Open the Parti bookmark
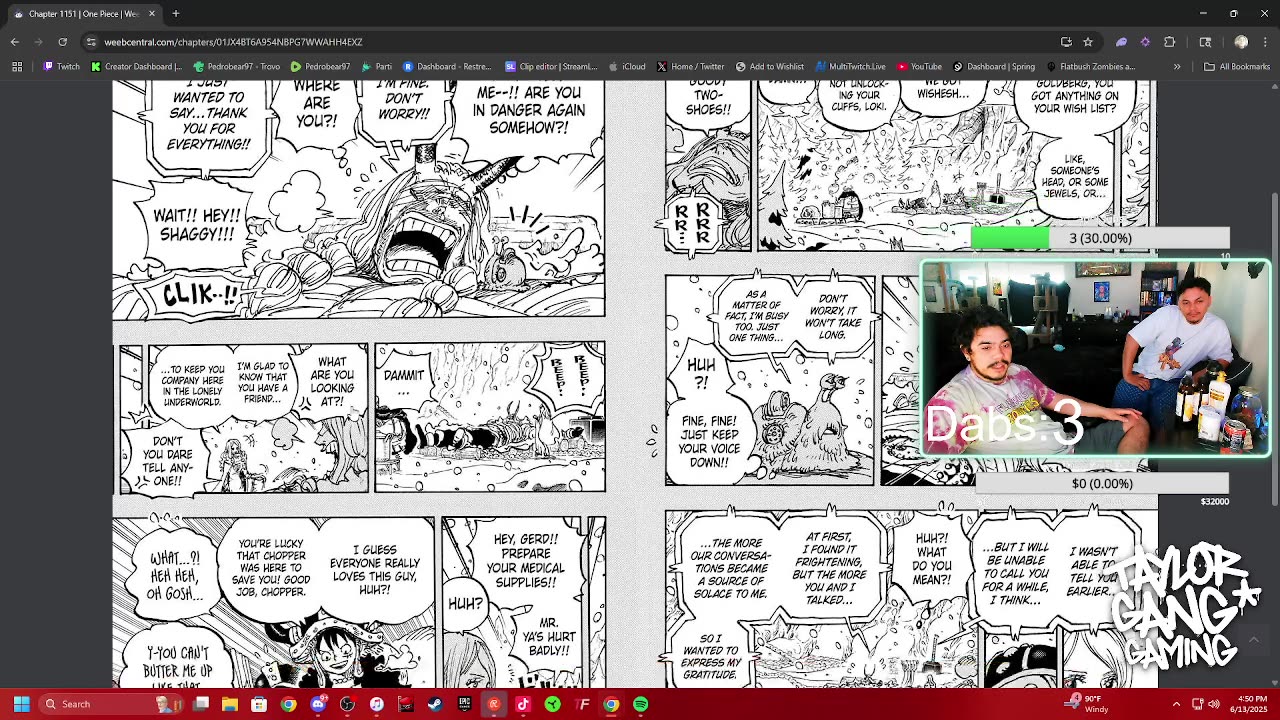 [377, 67]
